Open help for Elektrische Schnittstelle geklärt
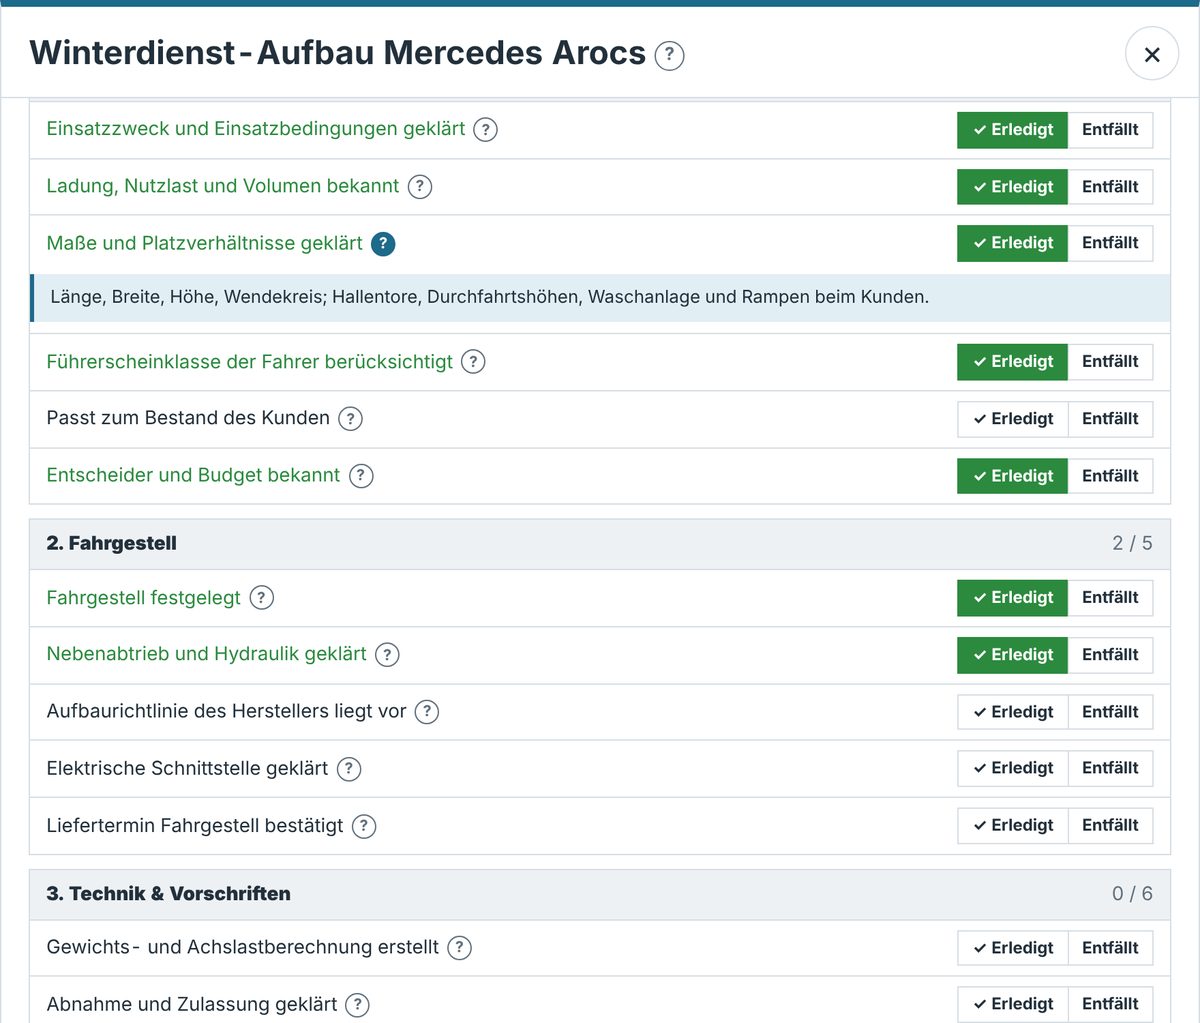The image size is (1200, 1023). pyautogui.click(x=349, y=769)
